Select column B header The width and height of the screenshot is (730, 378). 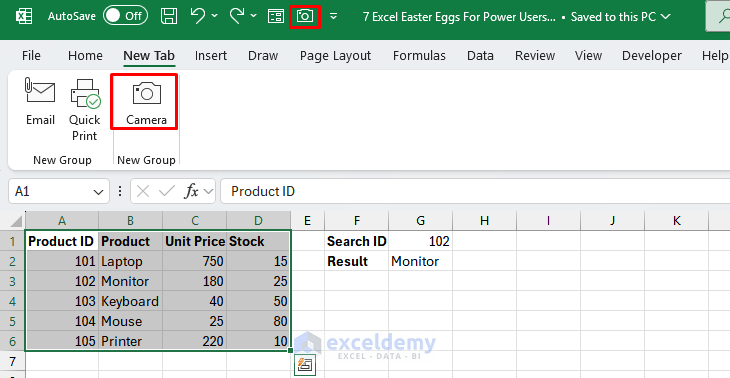[x=130, y=221]
